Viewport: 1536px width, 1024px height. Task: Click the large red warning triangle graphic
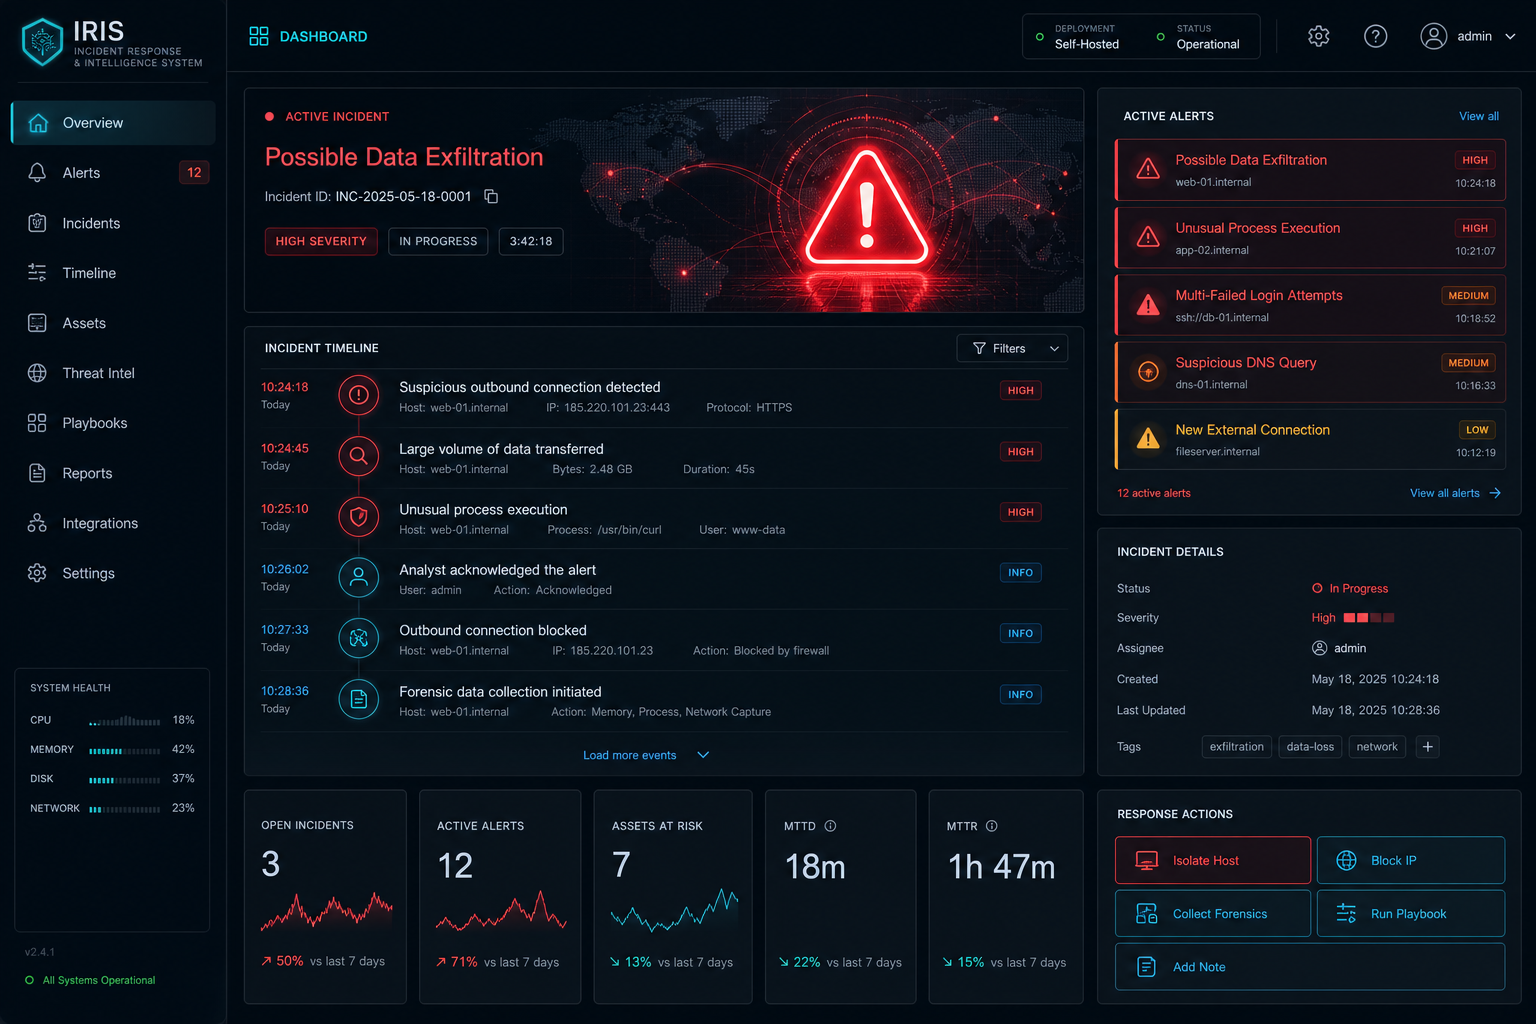click(867, 208)
